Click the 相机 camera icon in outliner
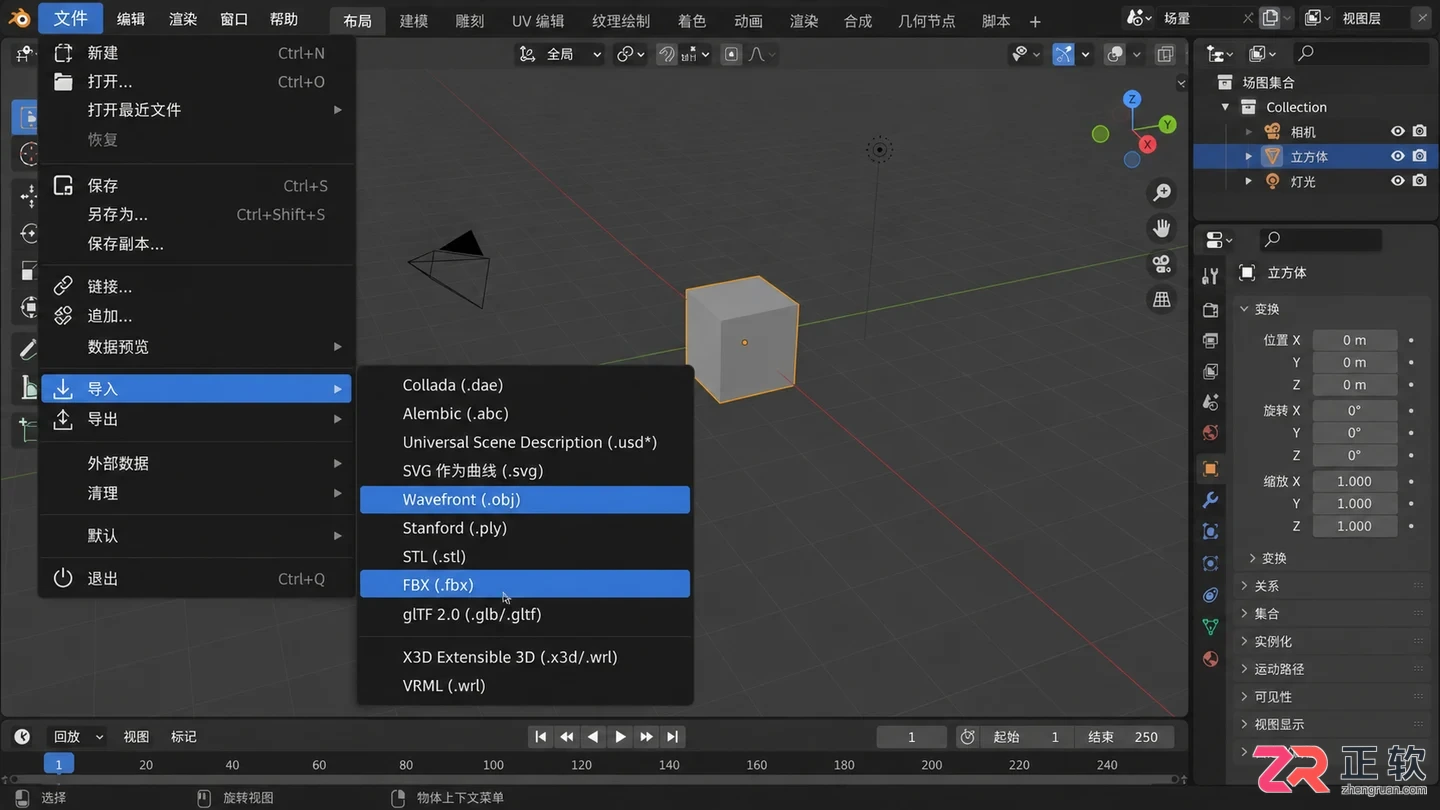 (1272, 131)
